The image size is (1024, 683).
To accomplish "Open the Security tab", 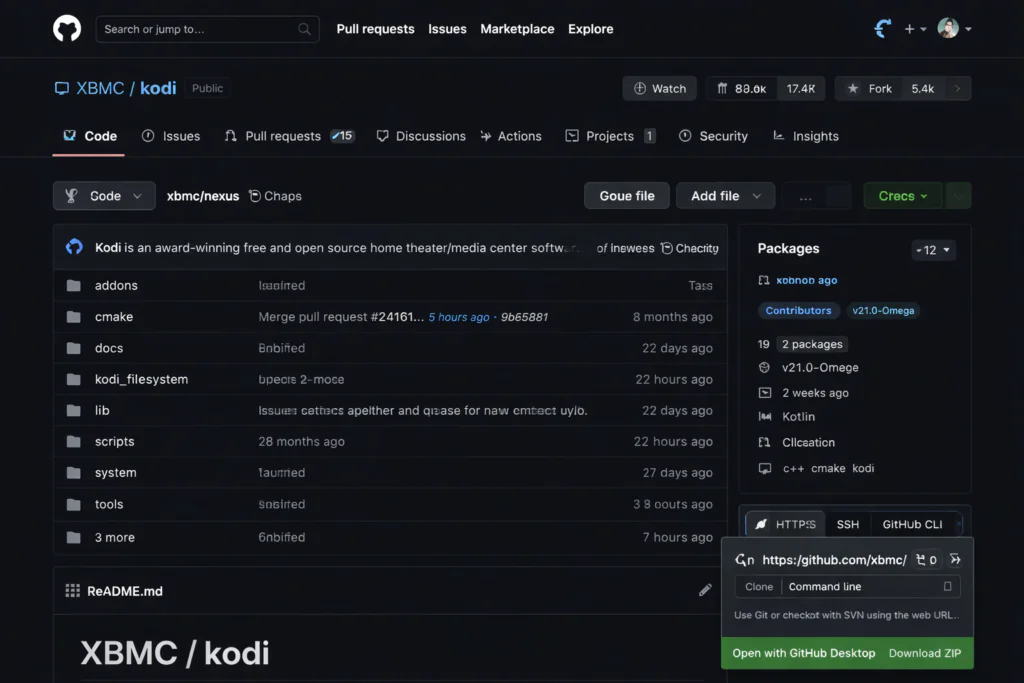I will [x=713, y=136].
